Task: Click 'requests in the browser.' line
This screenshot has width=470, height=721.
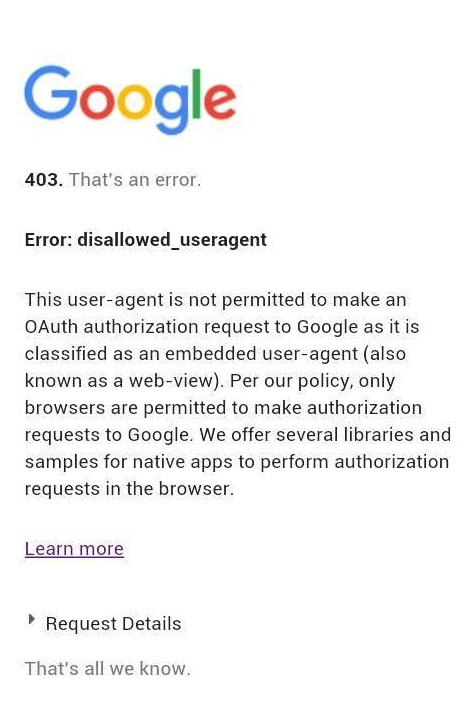Action: [x=130, y=489]
